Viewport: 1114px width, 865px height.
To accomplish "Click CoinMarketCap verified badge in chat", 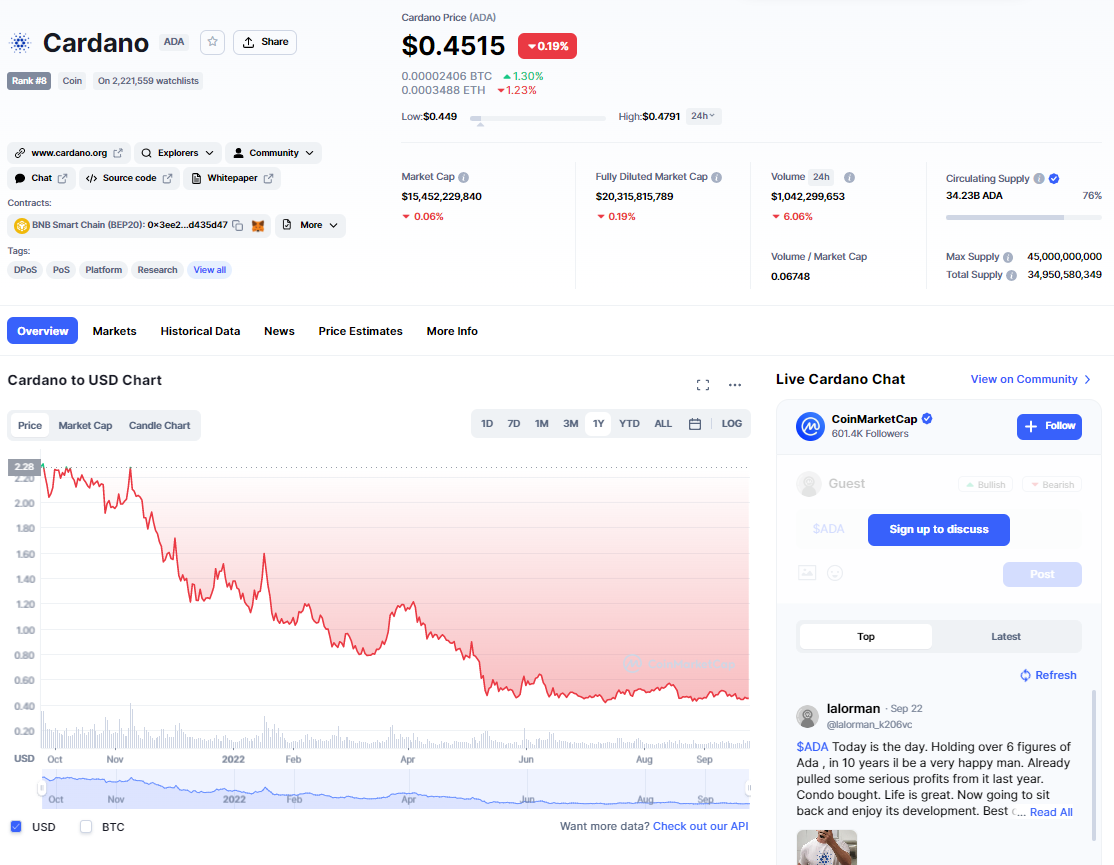I will click(927, 419).
